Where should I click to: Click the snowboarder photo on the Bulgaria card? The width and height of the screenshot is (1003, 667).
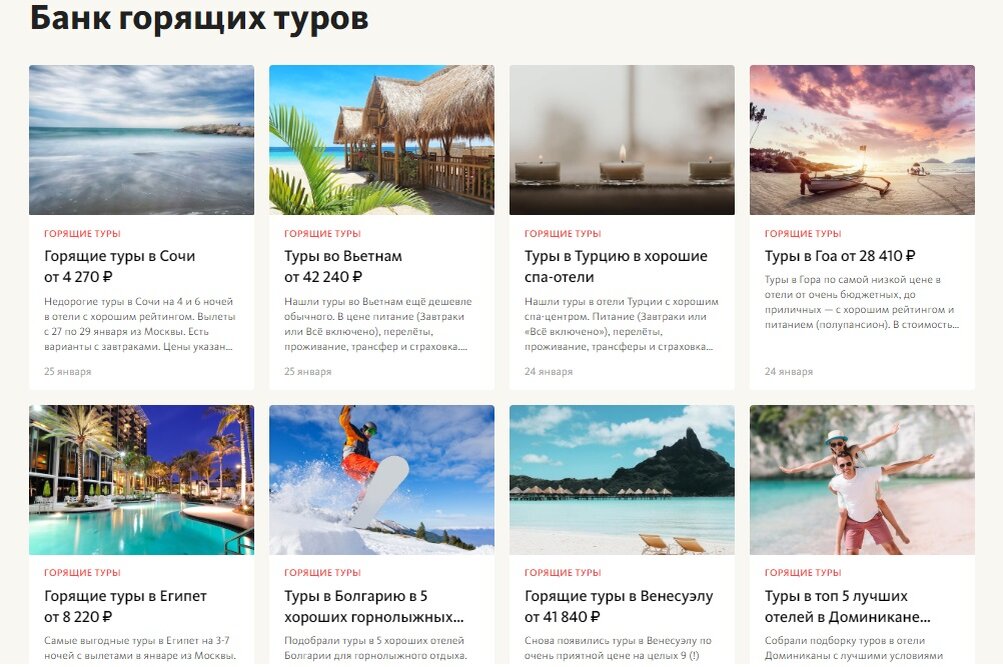point(380,479)
